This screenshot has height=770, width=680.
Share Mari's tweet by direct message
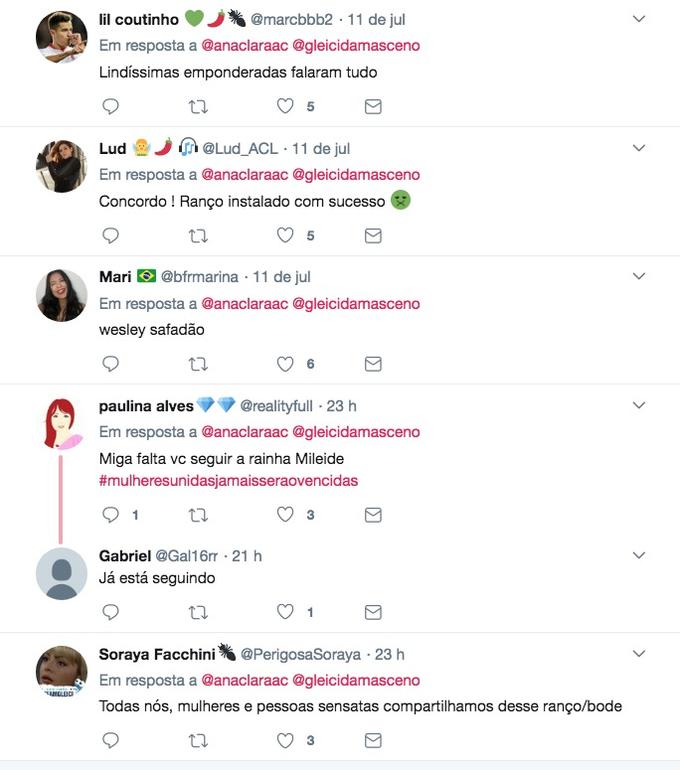(373, 364)
